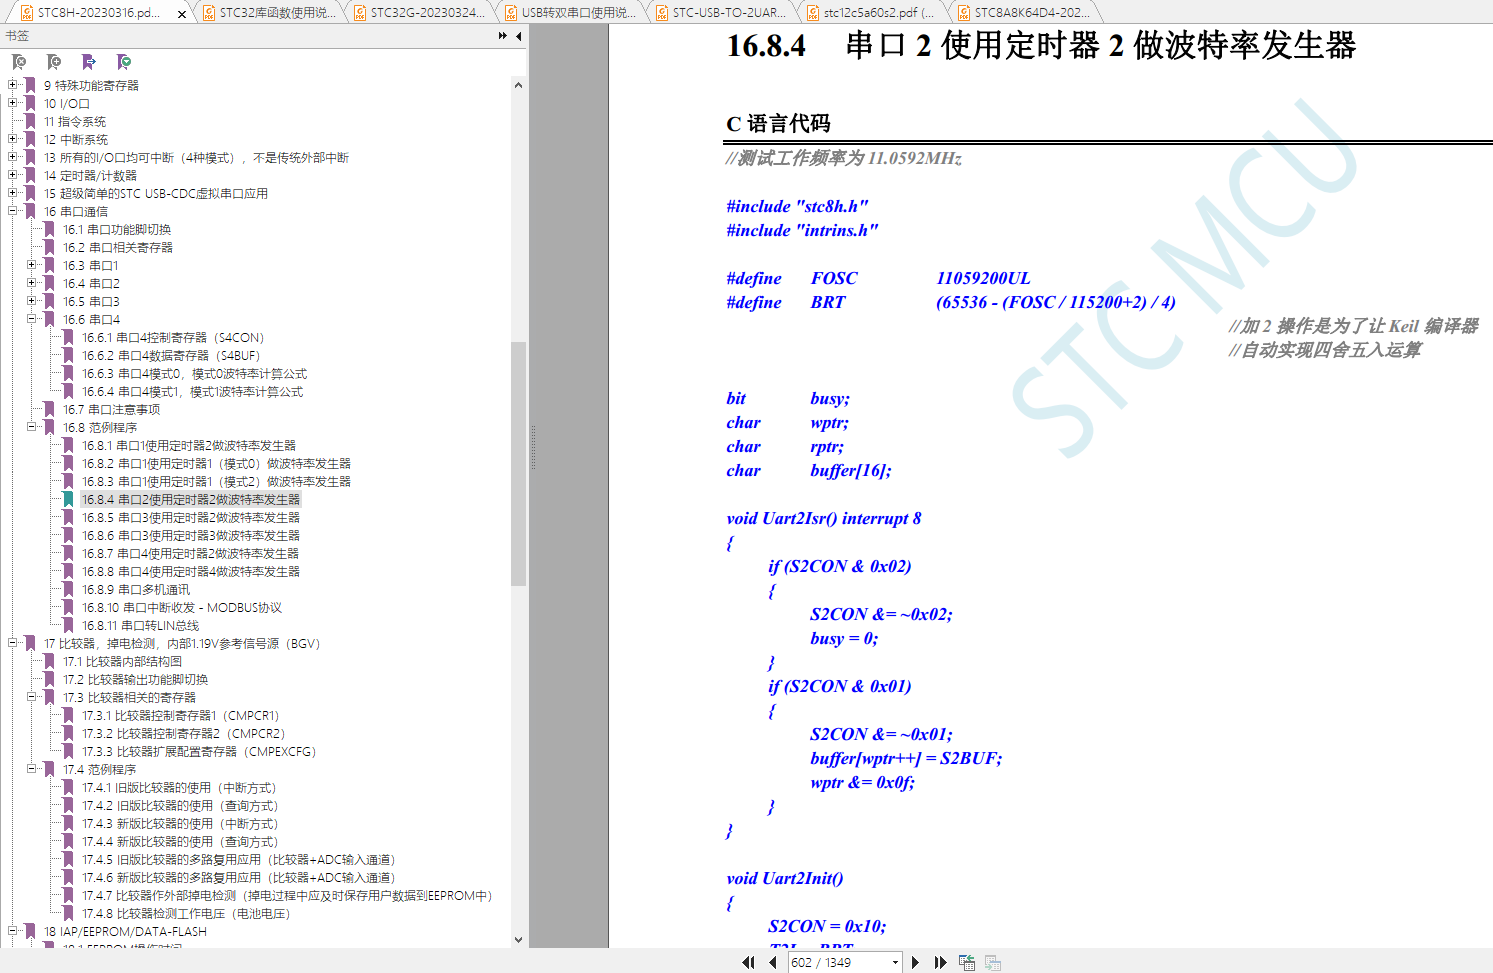Go to the previous page

pos(773,962)
